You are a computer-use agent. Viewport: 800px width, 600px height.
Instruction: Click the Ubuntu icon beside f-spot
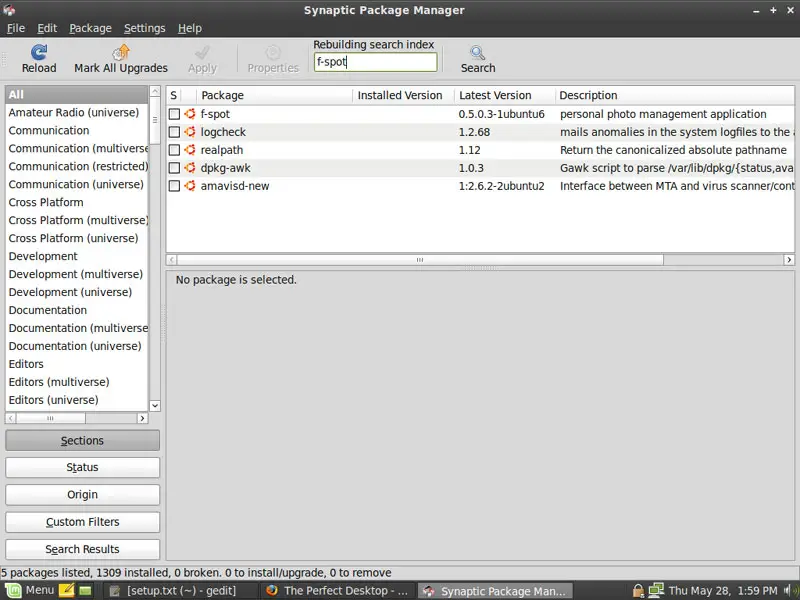(x=190, y=114)
